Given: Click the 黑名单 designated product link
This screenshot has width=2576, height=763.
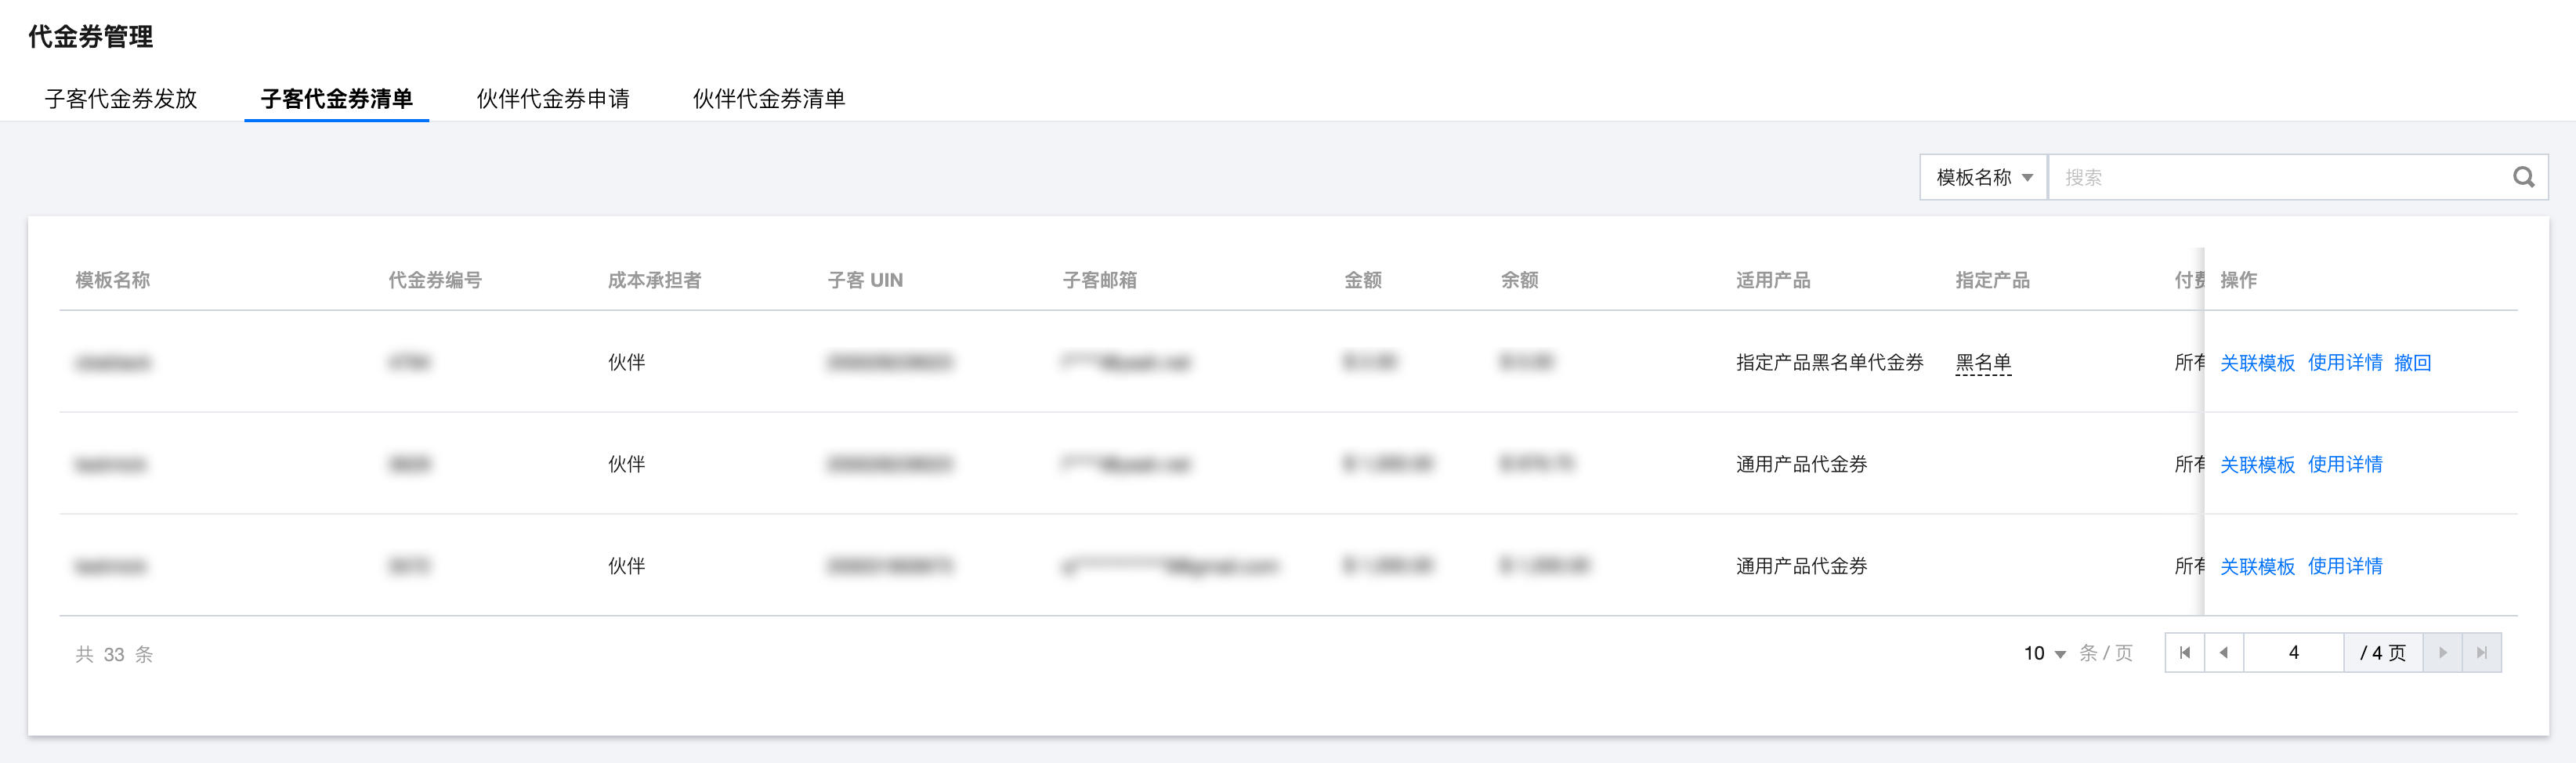Looking at the screenshot, I should (1983, 362).
